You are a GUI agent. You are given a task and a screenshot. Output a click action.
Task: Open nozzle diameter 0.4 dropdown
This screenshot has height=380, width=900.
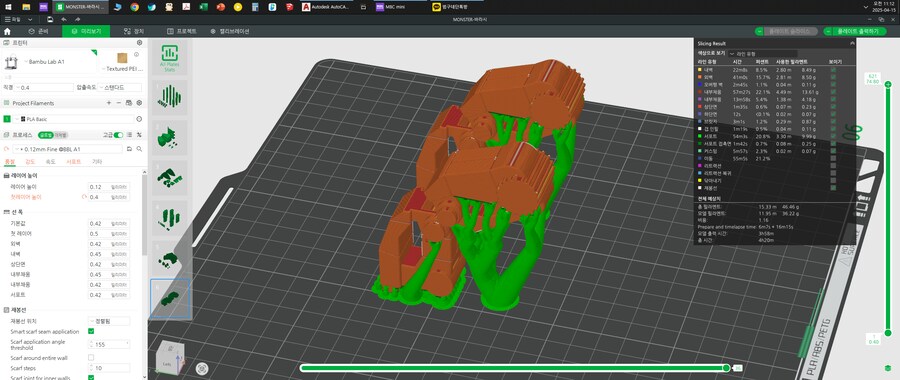(44, 88)
